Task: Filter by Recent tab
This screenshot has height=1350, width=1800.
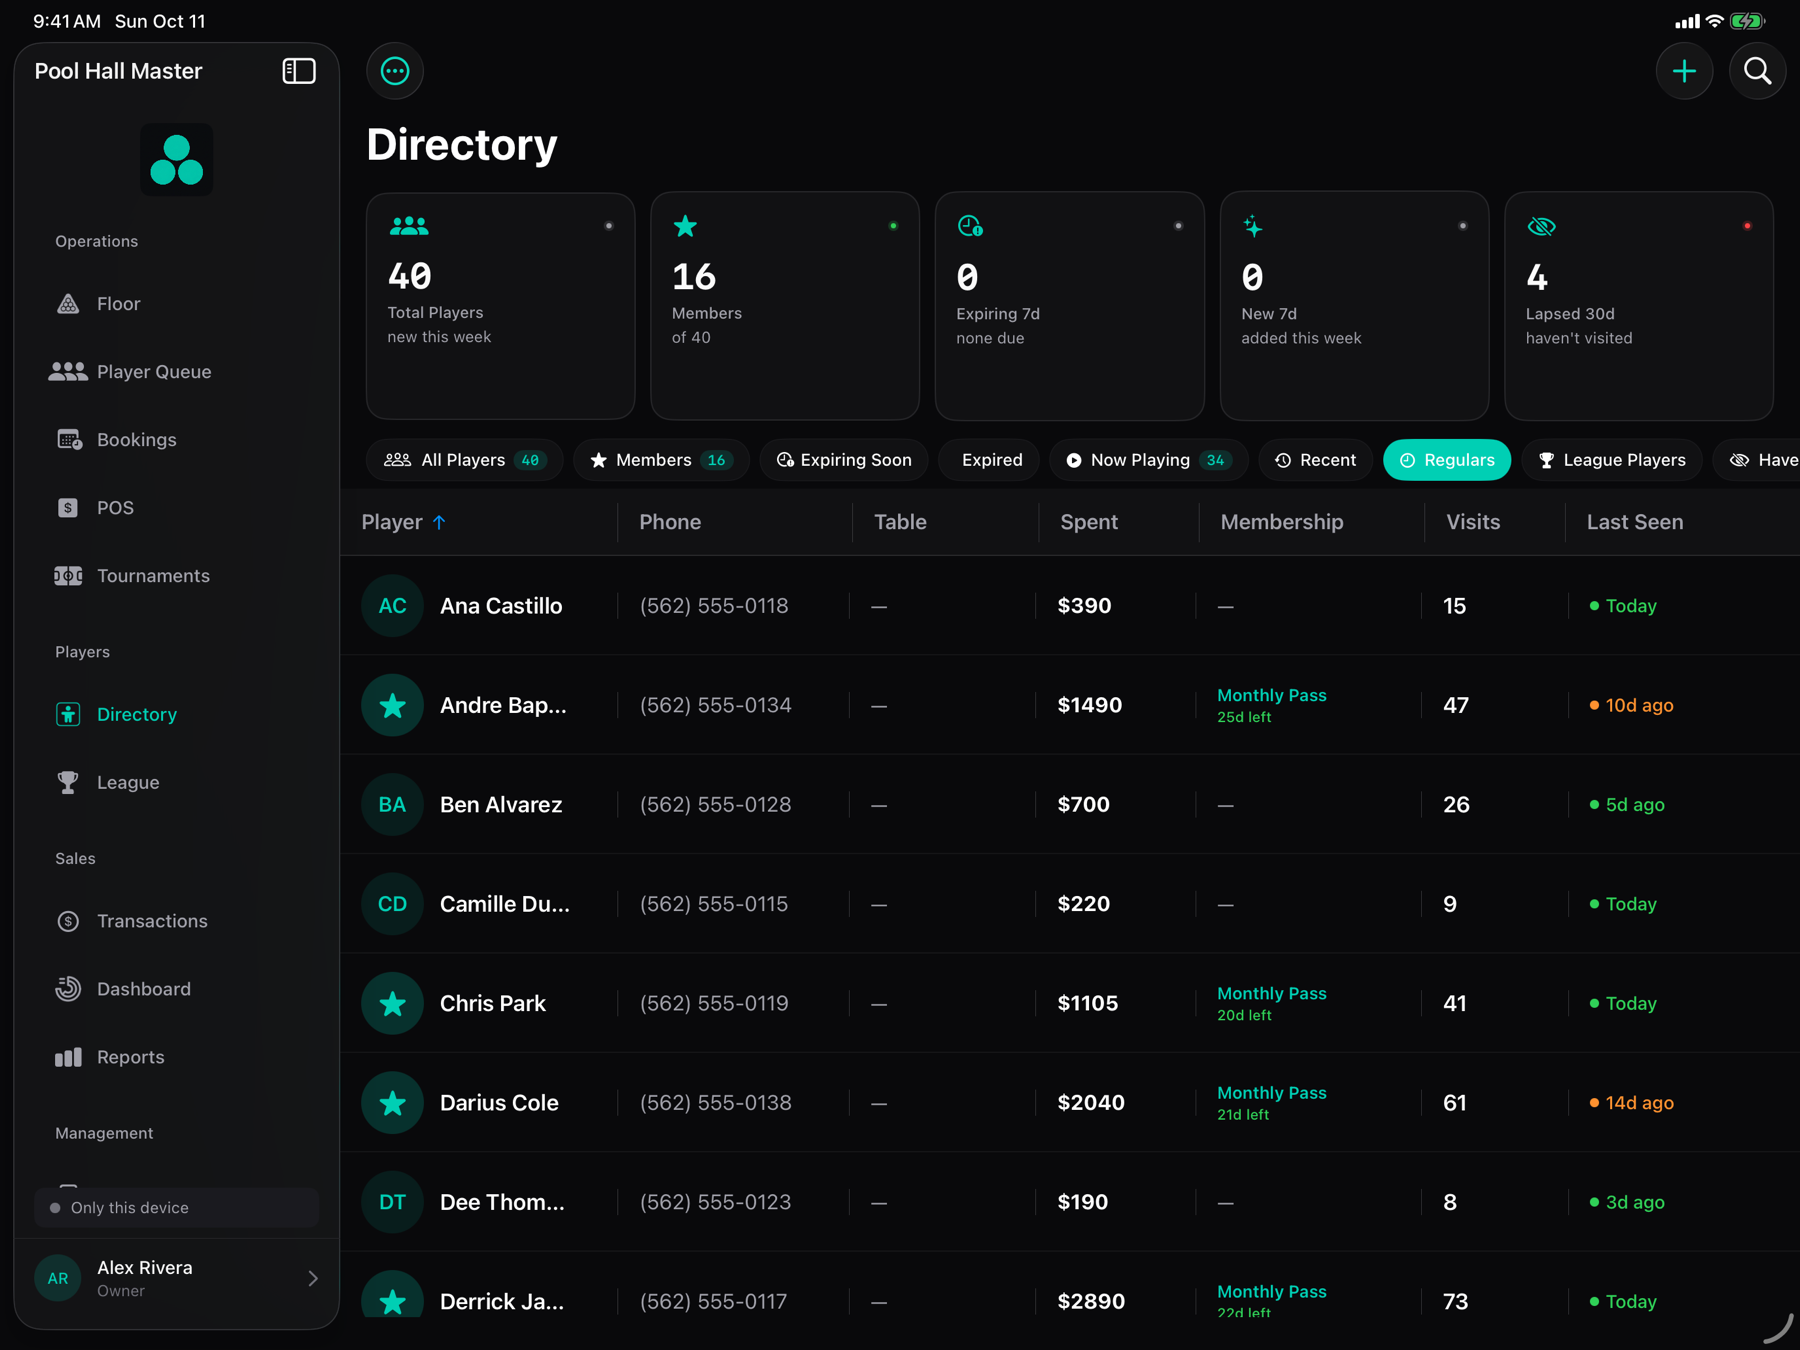Action: [x=1315, y=460]
